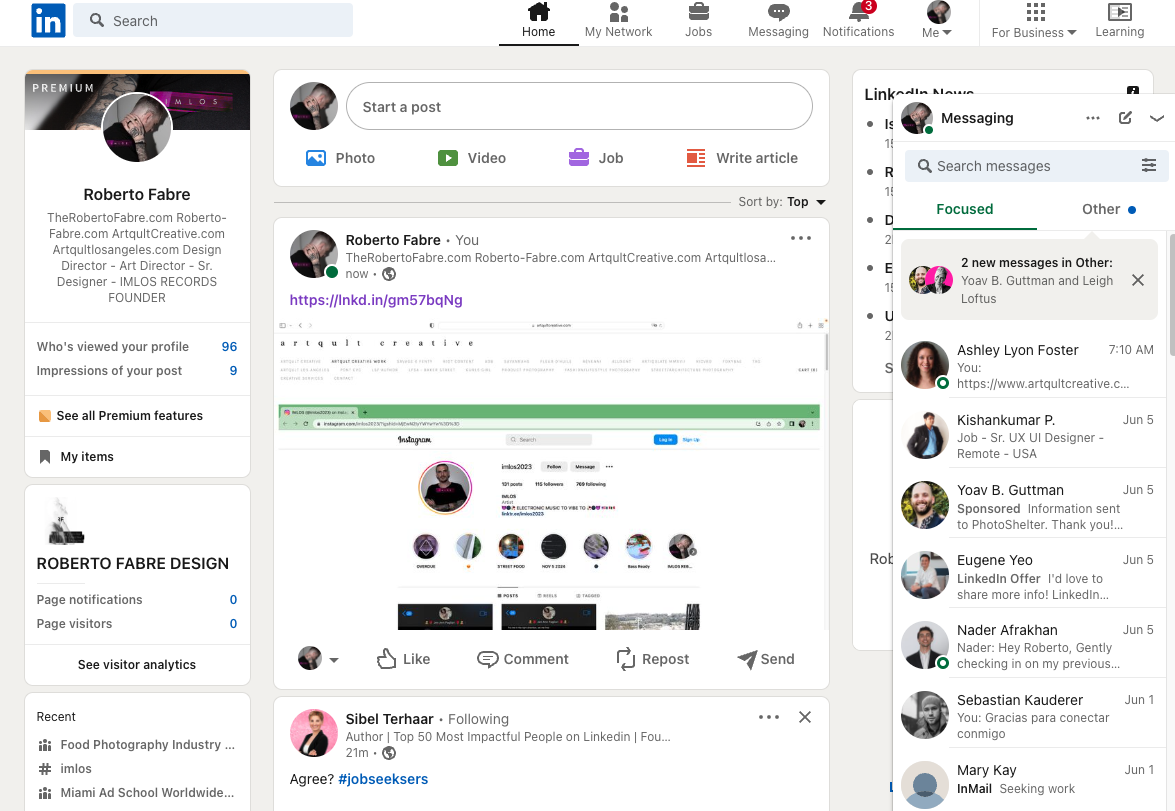Switch to Other messages tab
The height and width of the screenshot is (811, 1175).
click(1108, 209)
